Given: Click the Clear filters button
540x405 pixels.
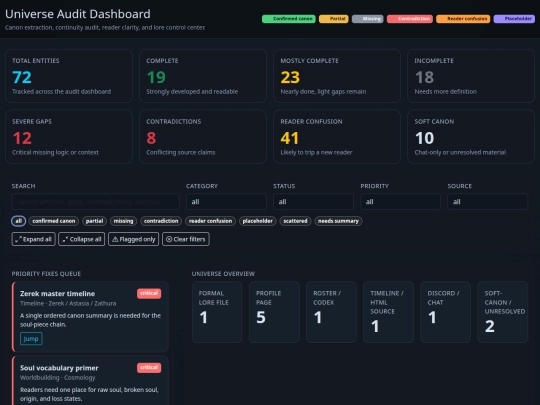Looking at the screenshot, I should [186, 239].
